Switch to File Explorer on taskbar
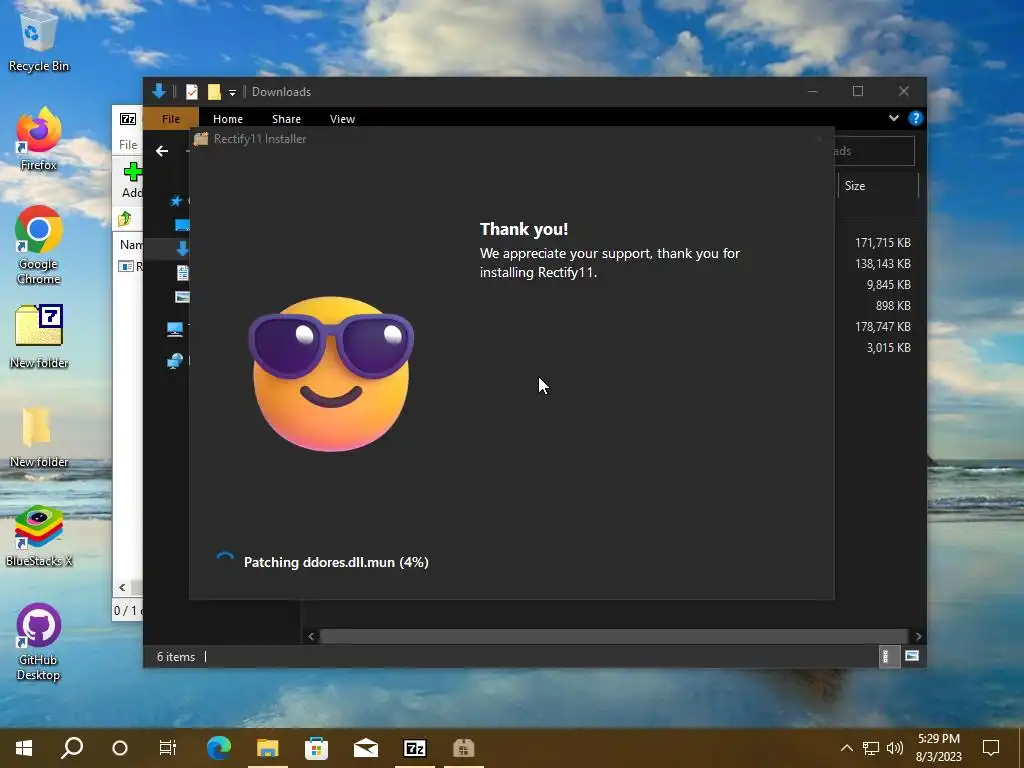The width and height of the screenshot is (1024, 768). pos(268,748)
